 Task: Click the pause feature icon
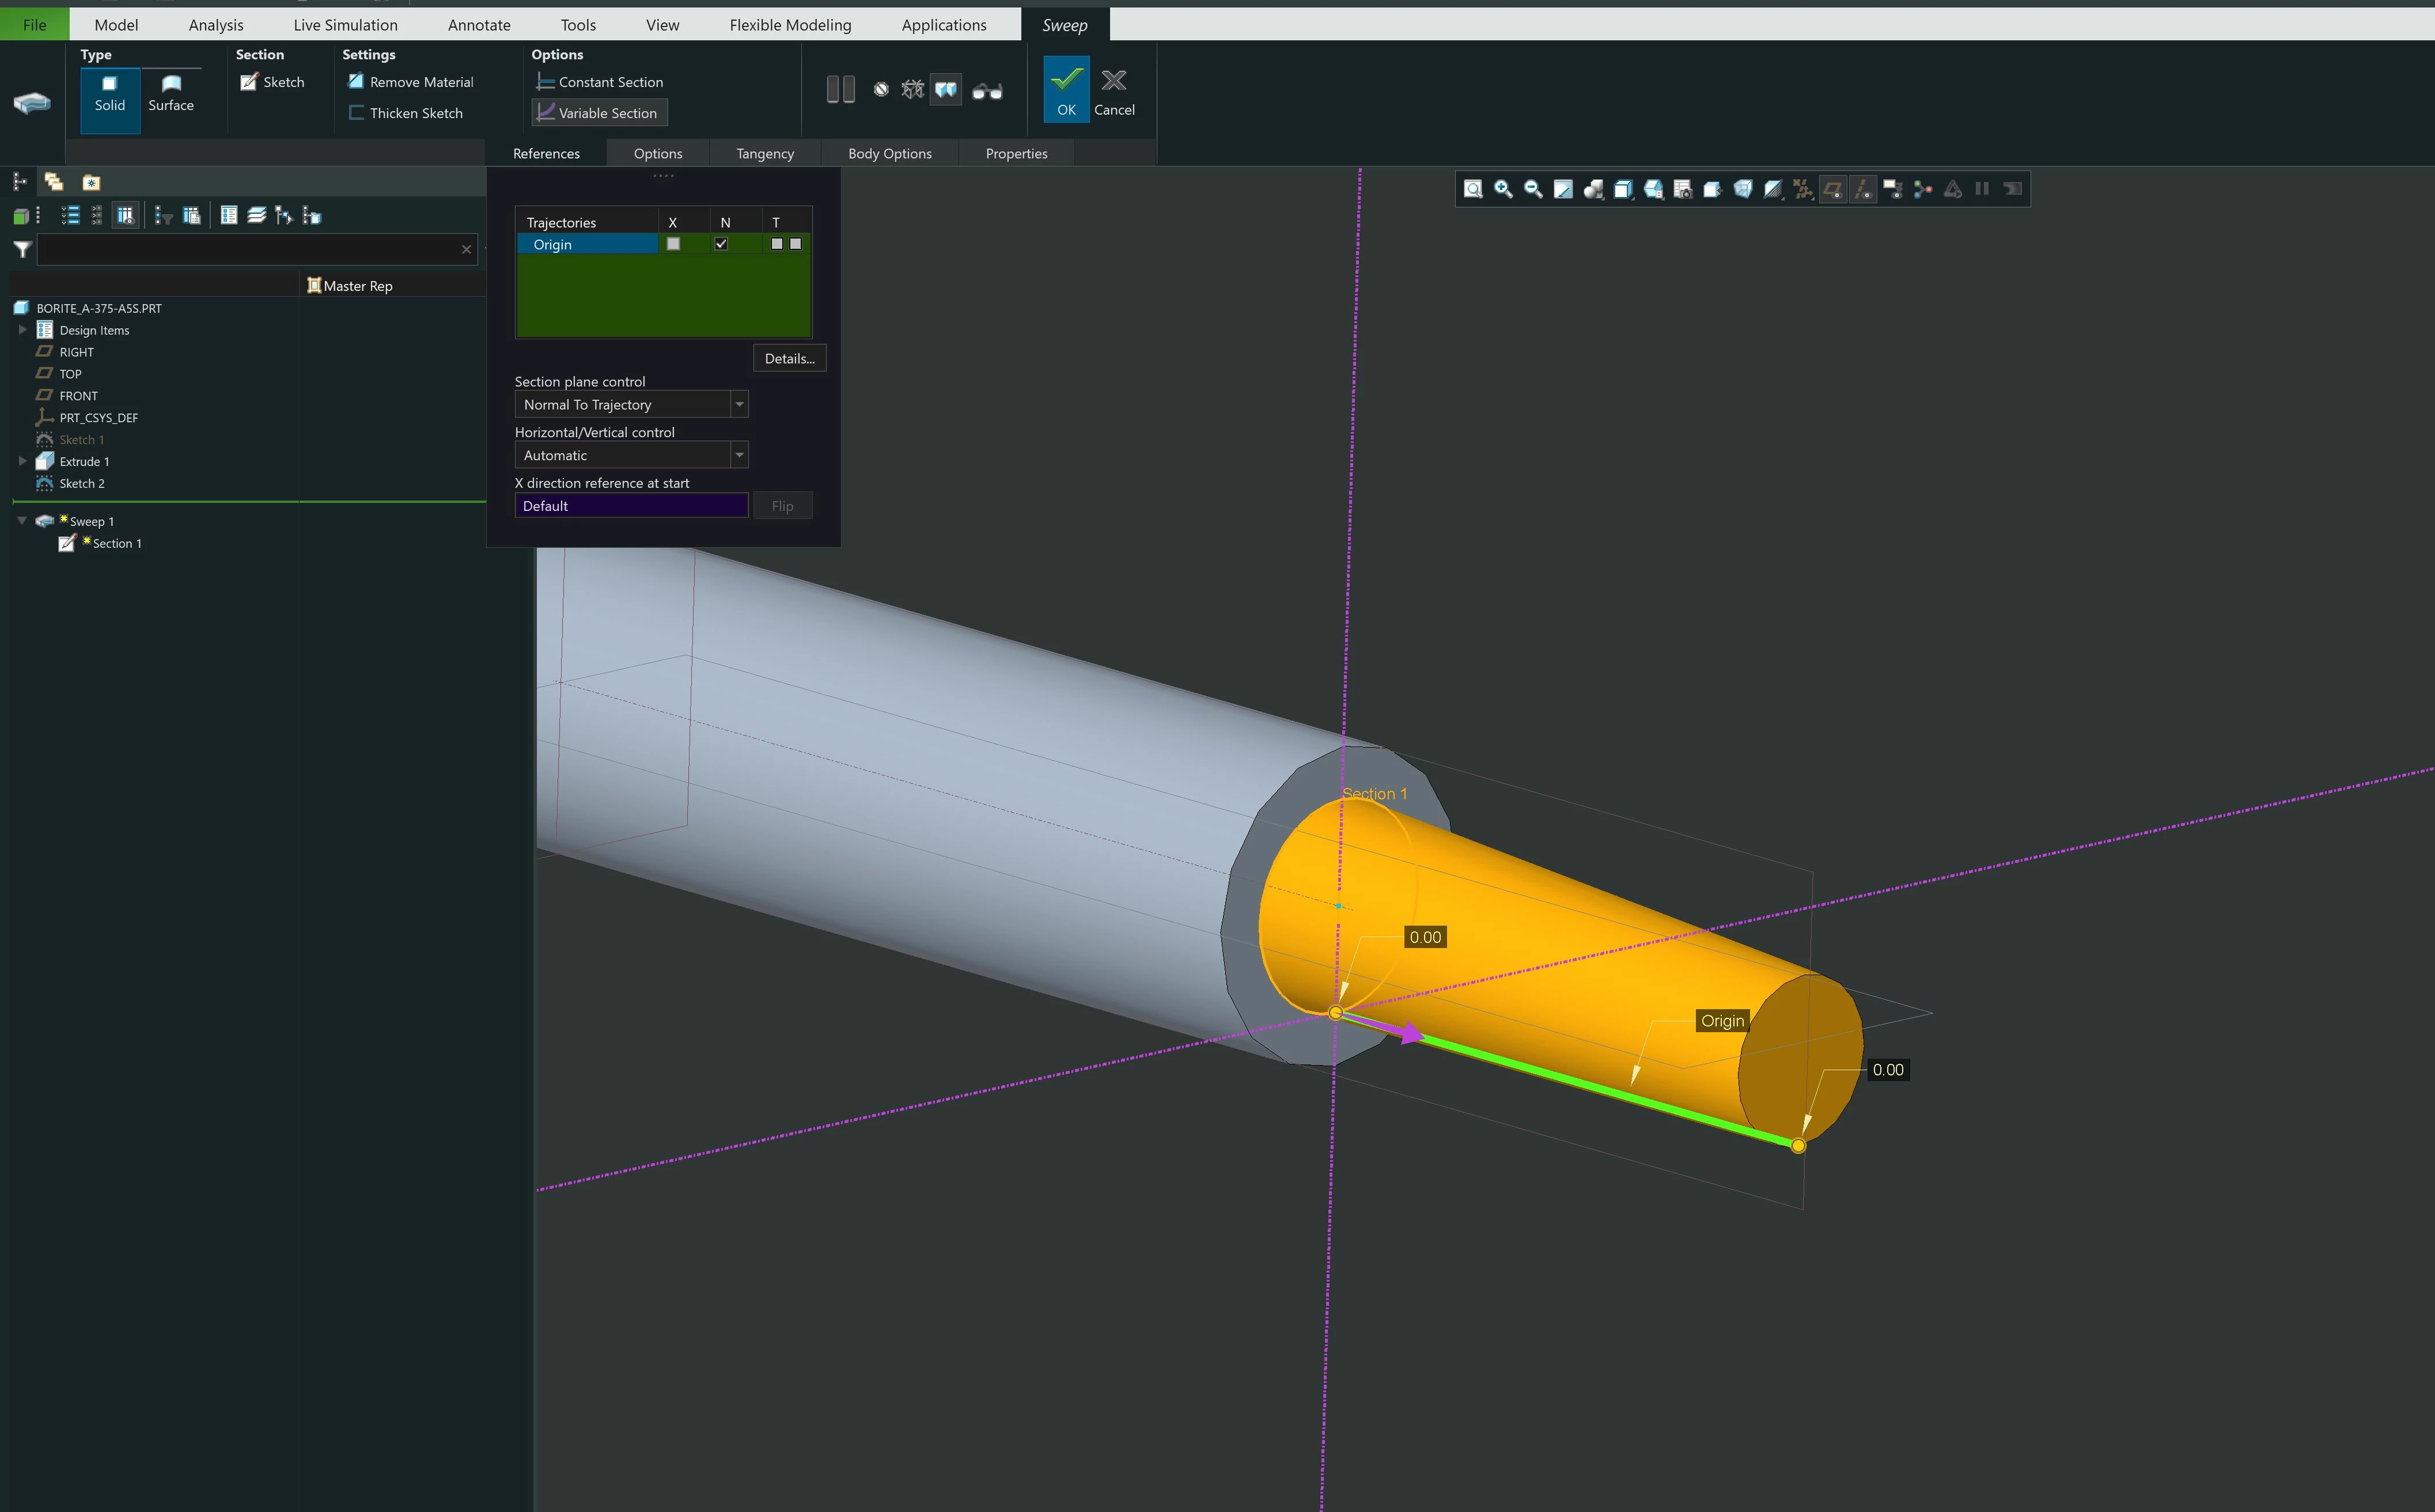pos(840,90)
